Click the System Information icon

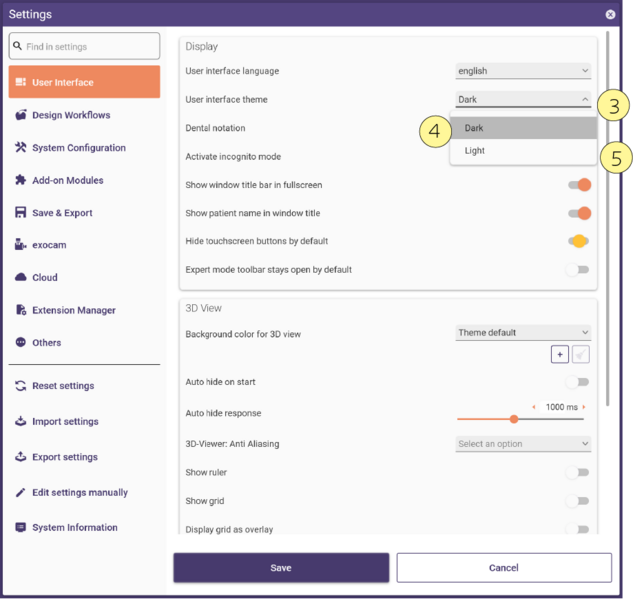pos(21,527)
